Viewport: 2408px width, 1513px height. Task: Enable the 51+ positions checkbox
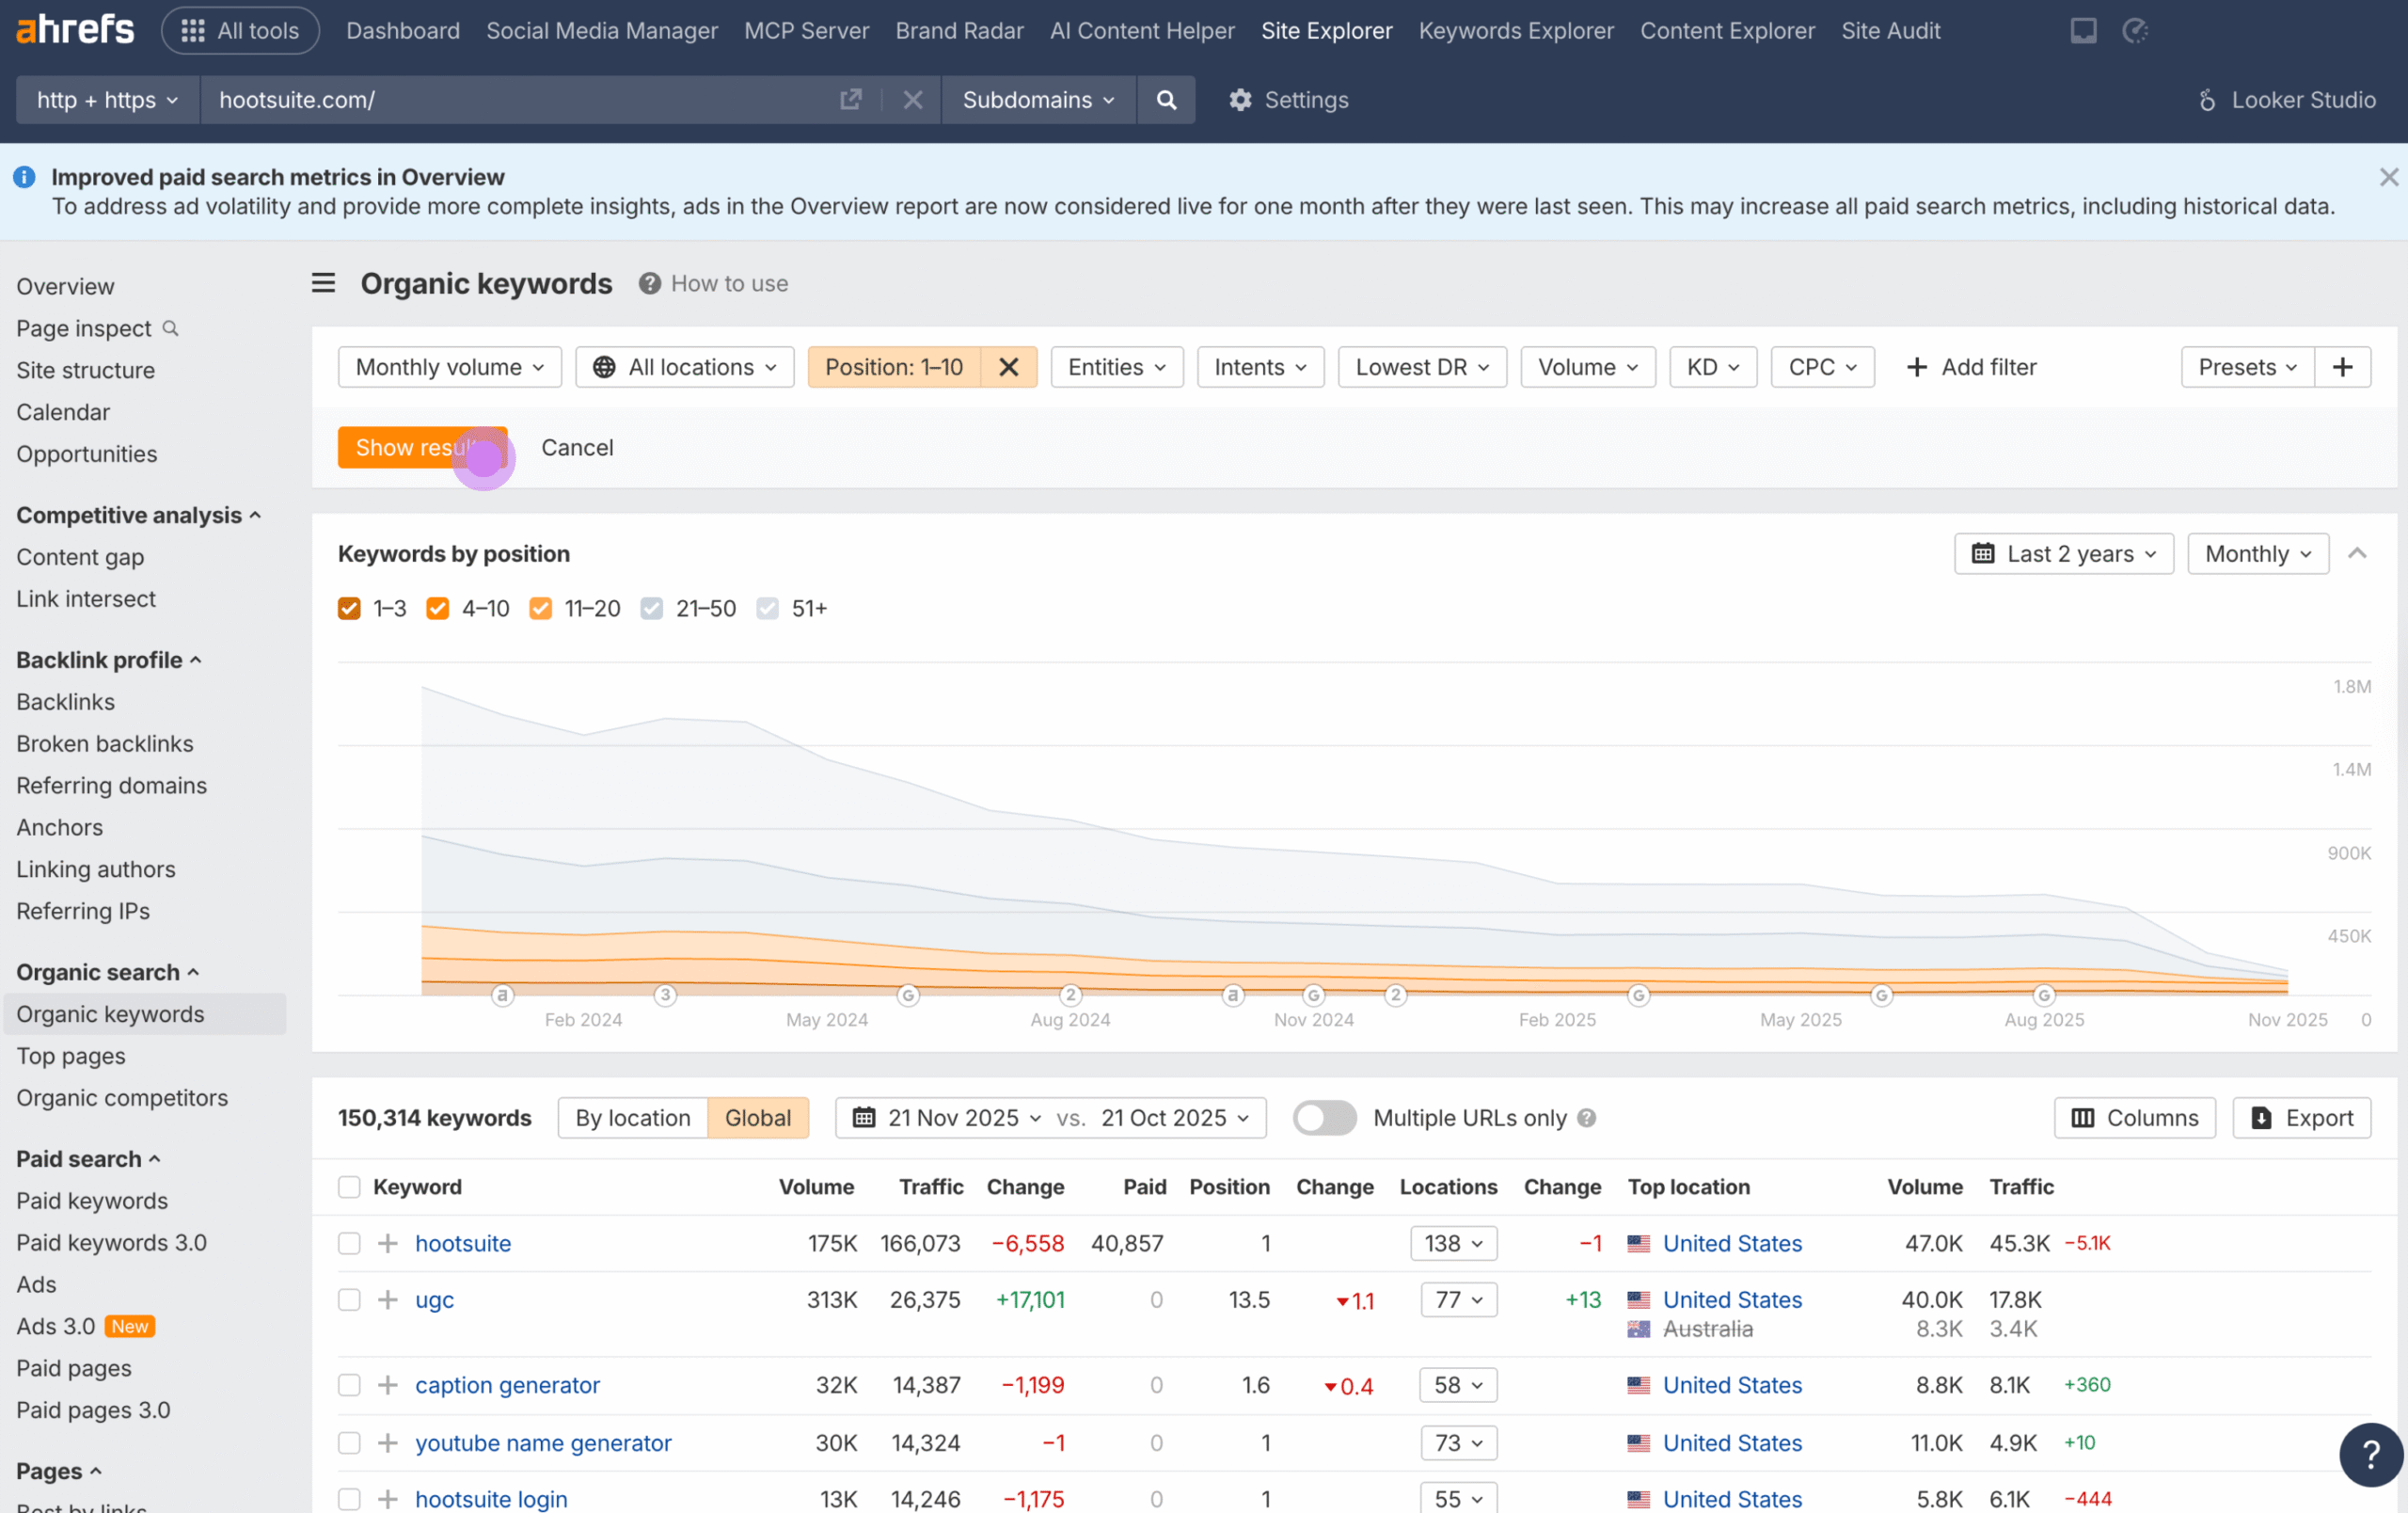(x=767, y=608)
